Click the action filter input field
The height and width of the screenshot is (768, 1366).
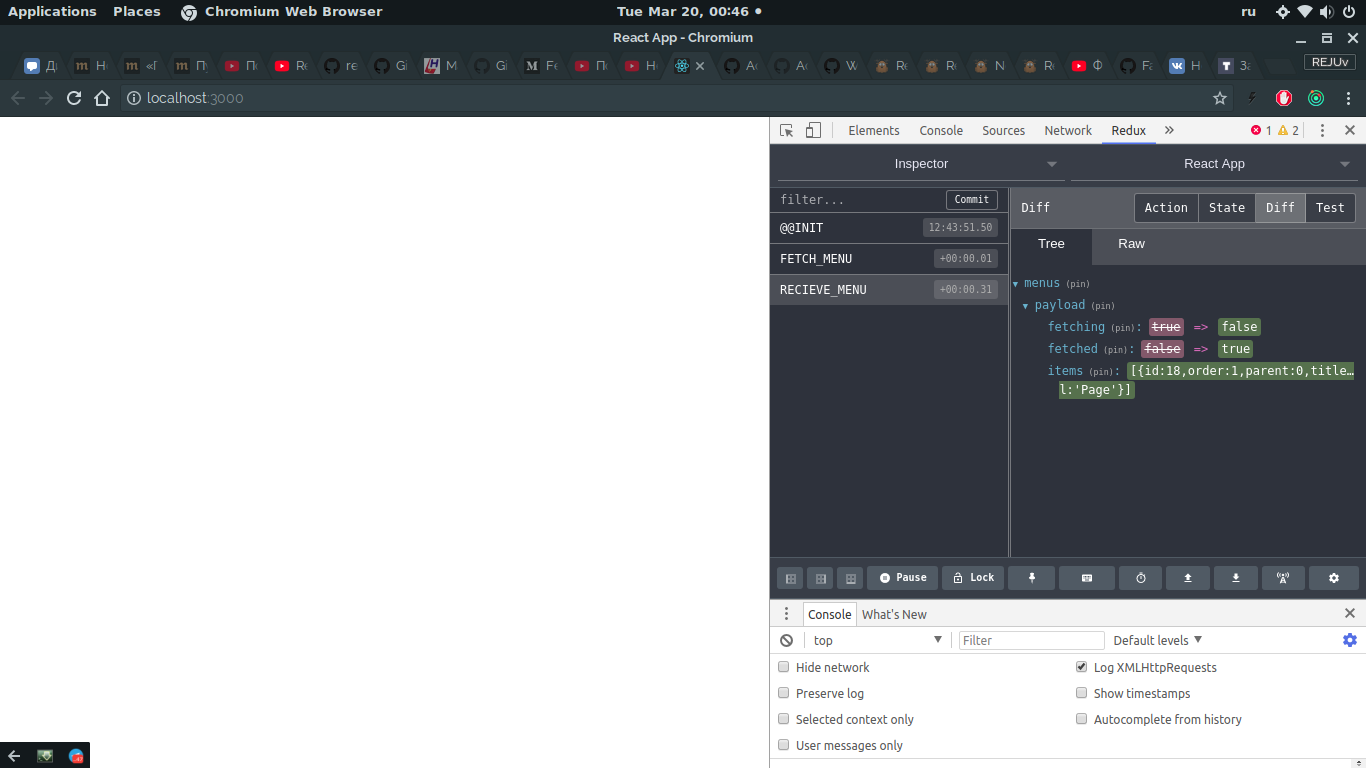pyautogui.click(x=858, y=200)
